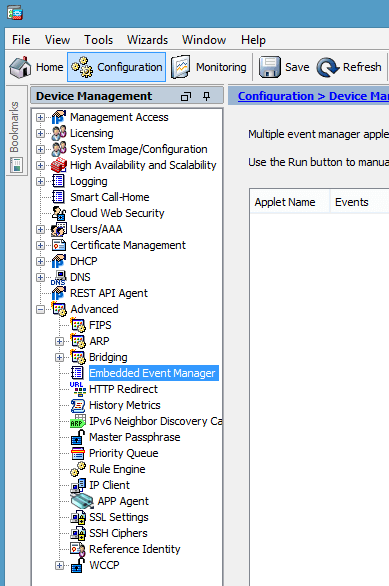This screenshot has height=586, width=389.
Task: Pin the Device Management panel
Action: click(206, 96)
